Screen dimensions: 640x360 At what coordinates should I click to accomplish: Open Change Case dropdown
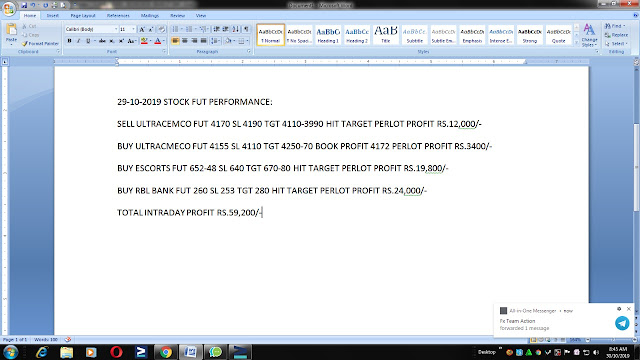click(x=131, y=41)
